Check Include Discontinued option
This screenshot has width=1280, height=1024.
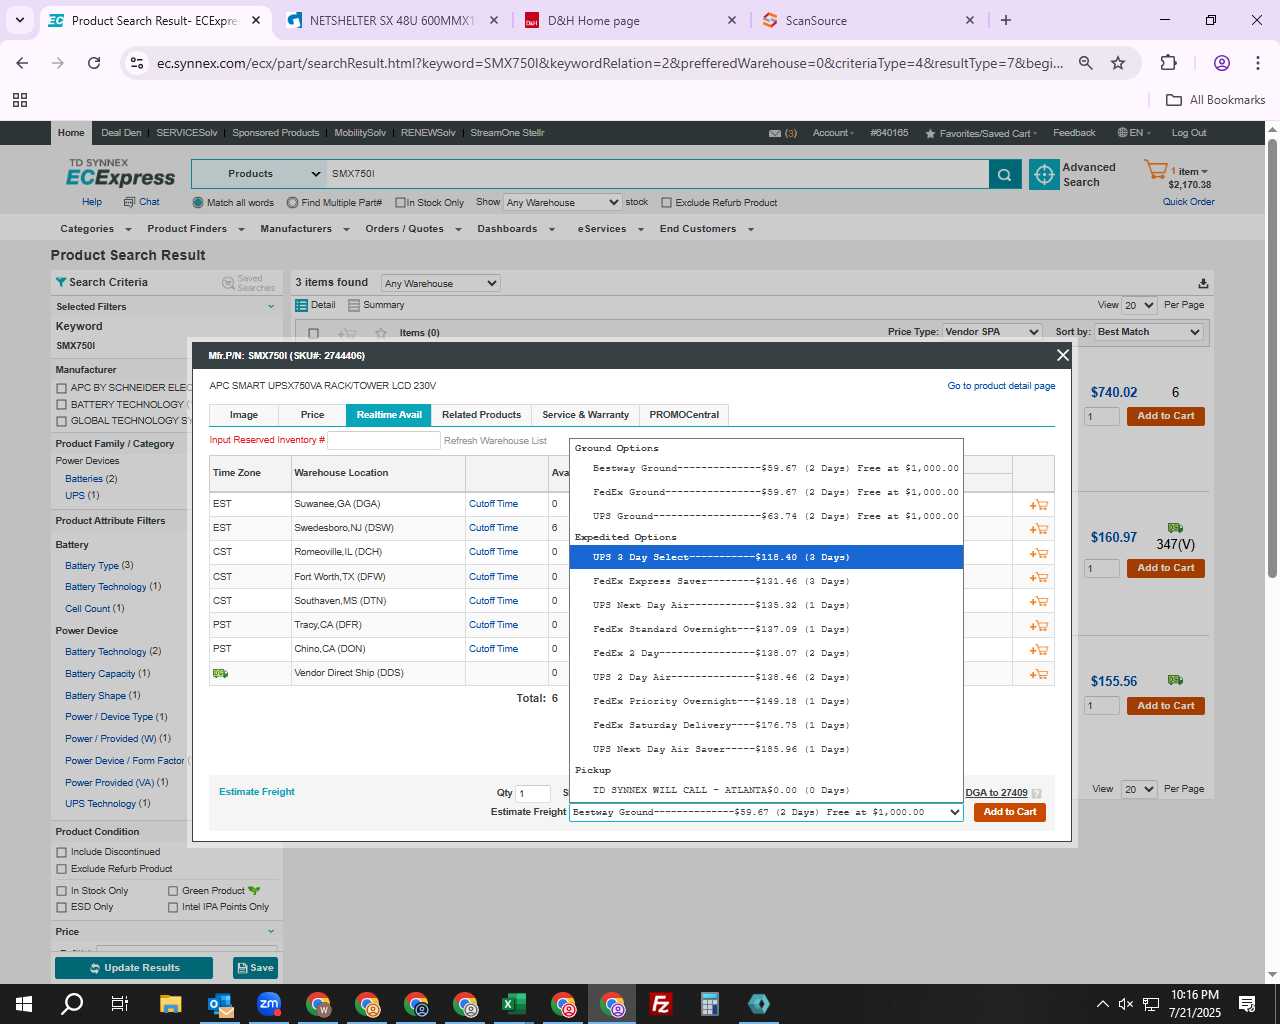[x=62, y=853]
